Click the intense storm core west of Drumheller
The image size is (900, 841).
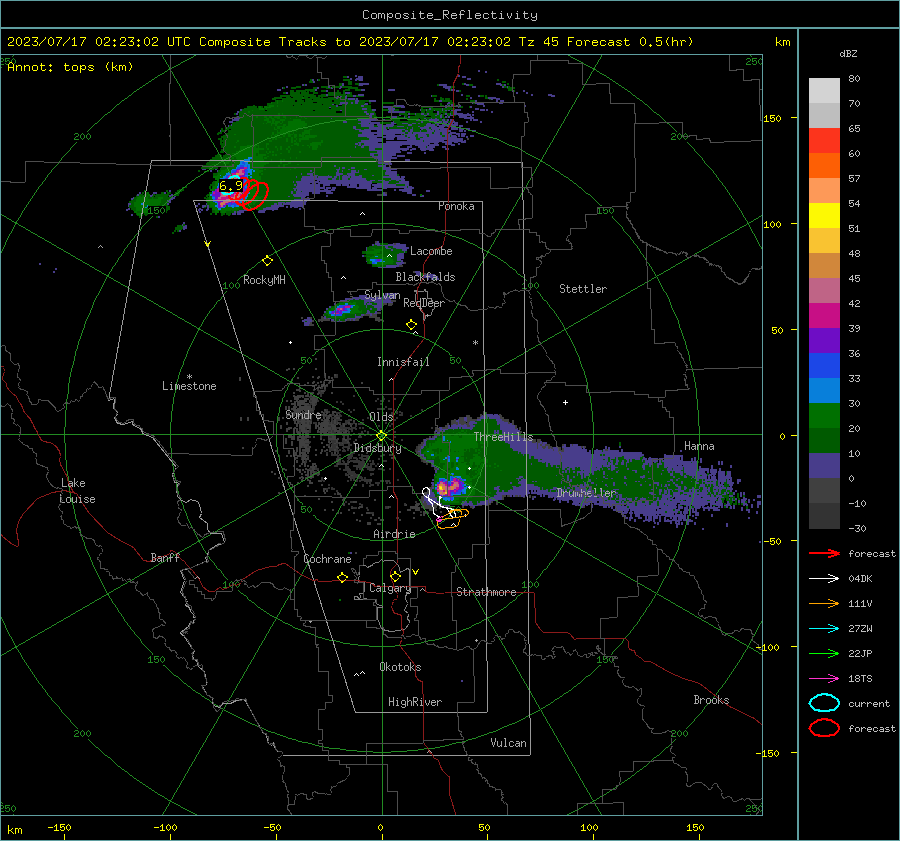(x=450, y=487)
